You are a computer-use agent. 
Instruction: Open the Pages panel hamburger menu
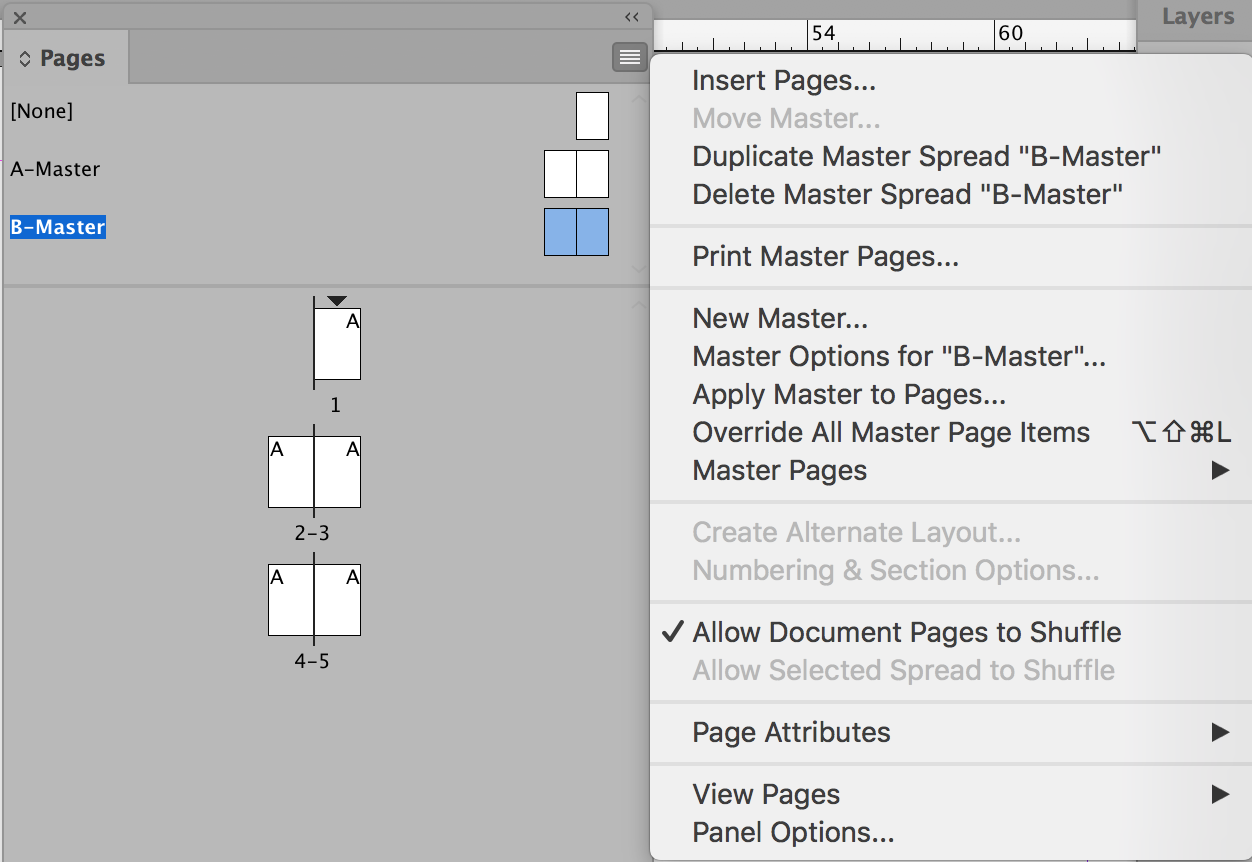629,58
